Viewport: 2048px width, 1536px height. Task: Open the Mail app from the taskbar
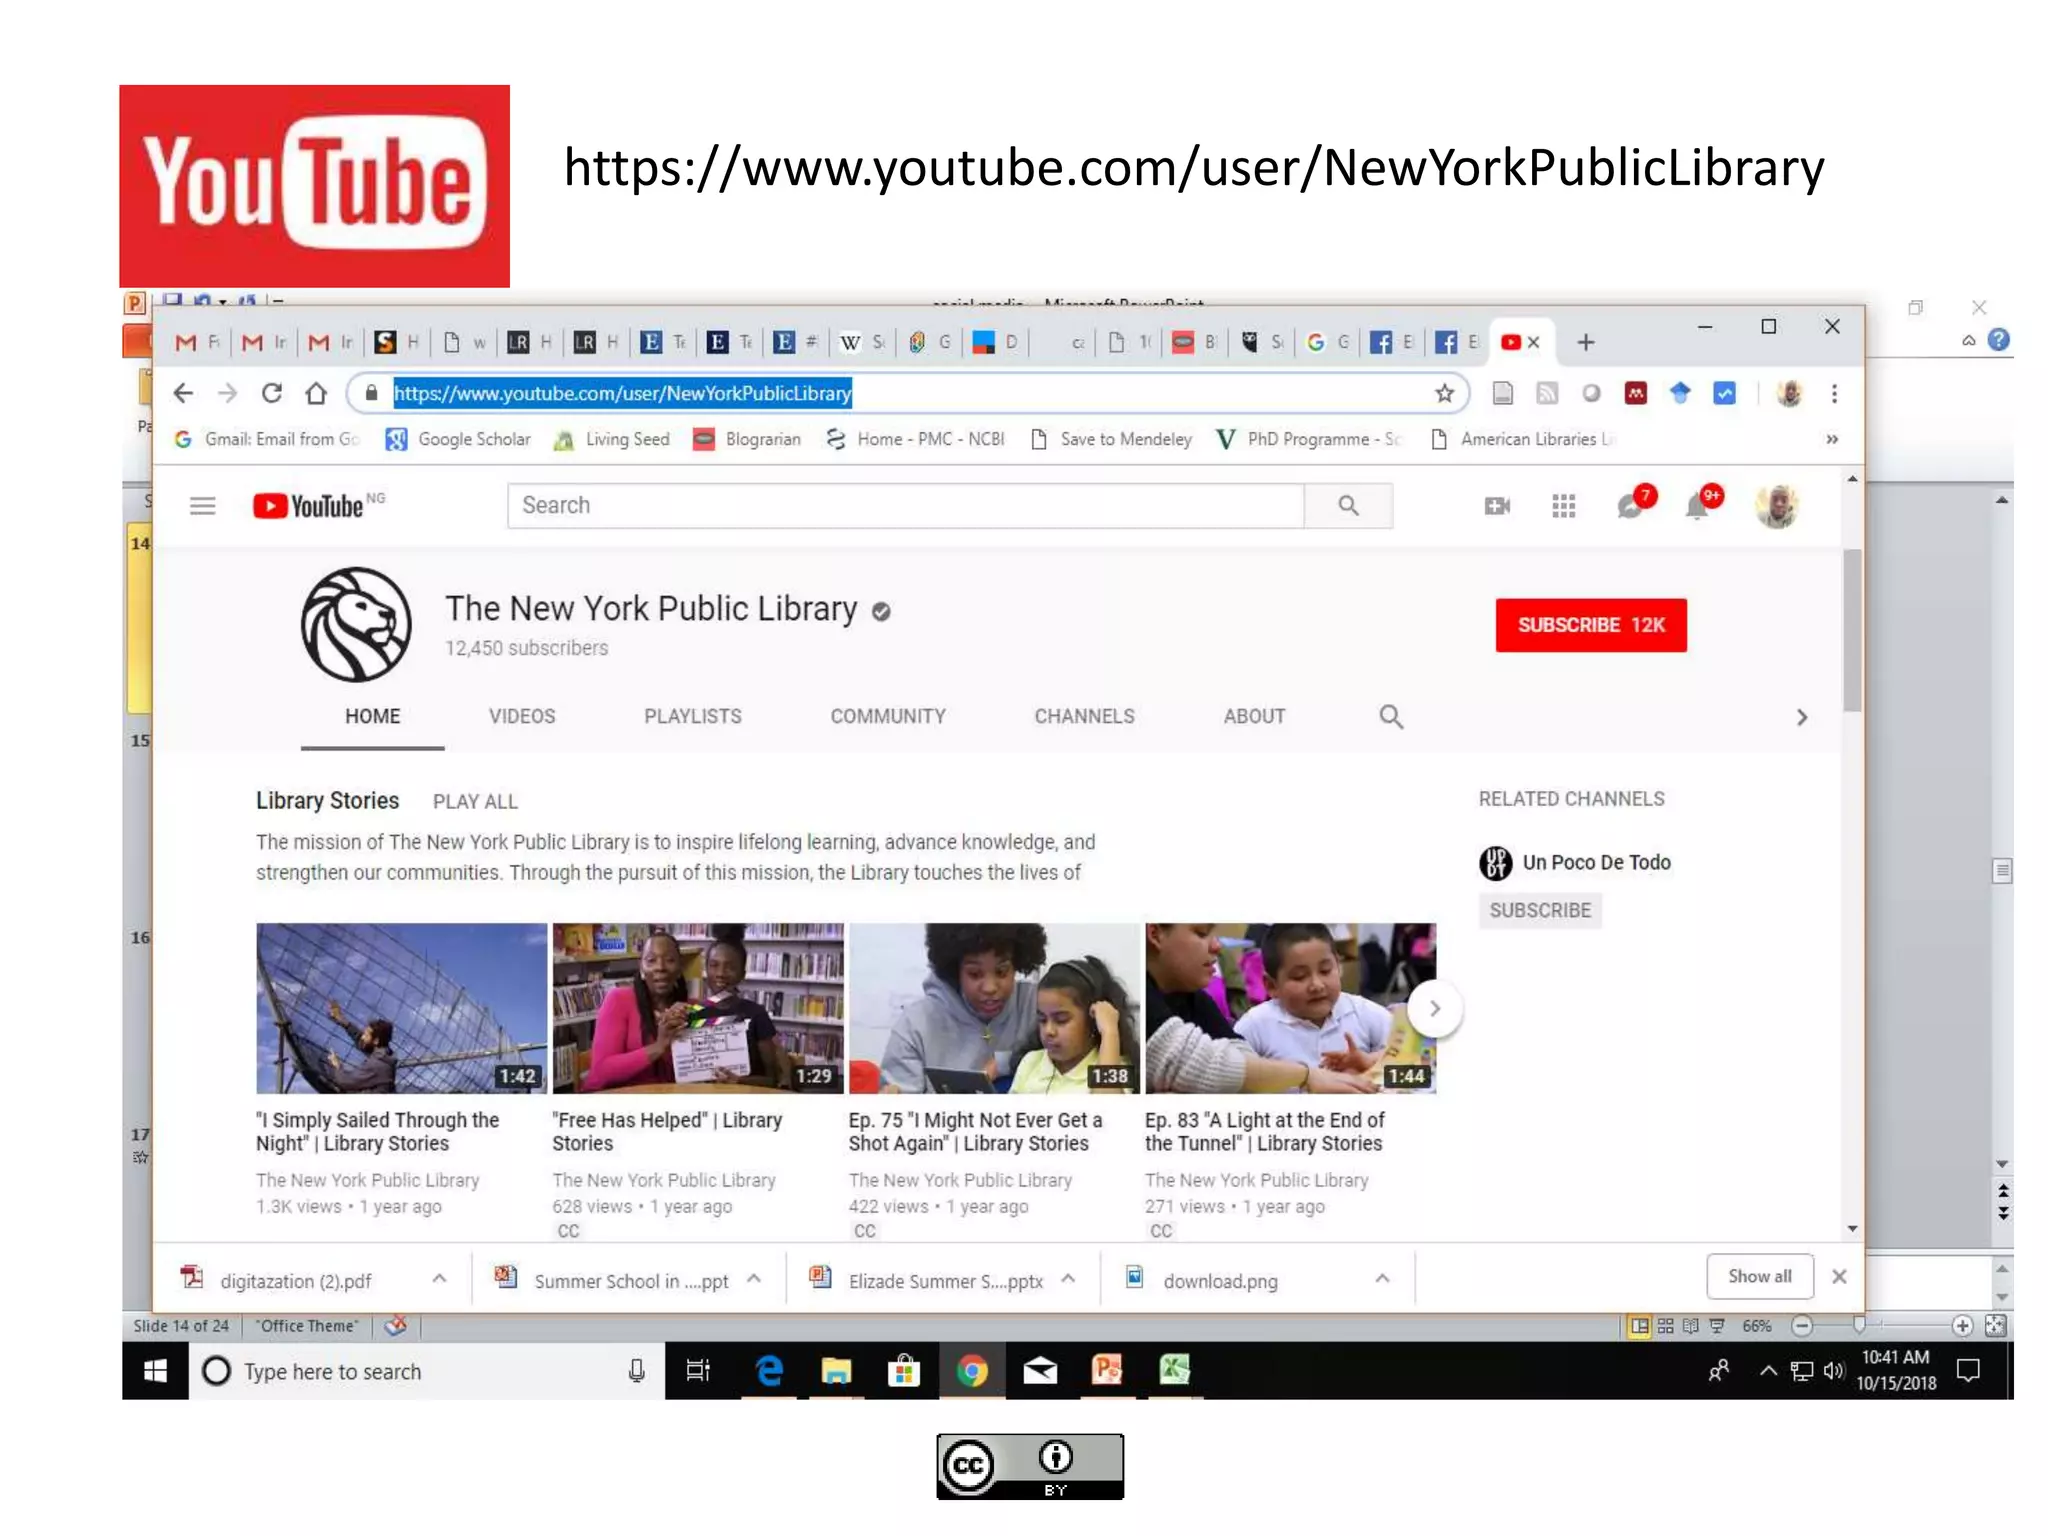[1040, 1370]
